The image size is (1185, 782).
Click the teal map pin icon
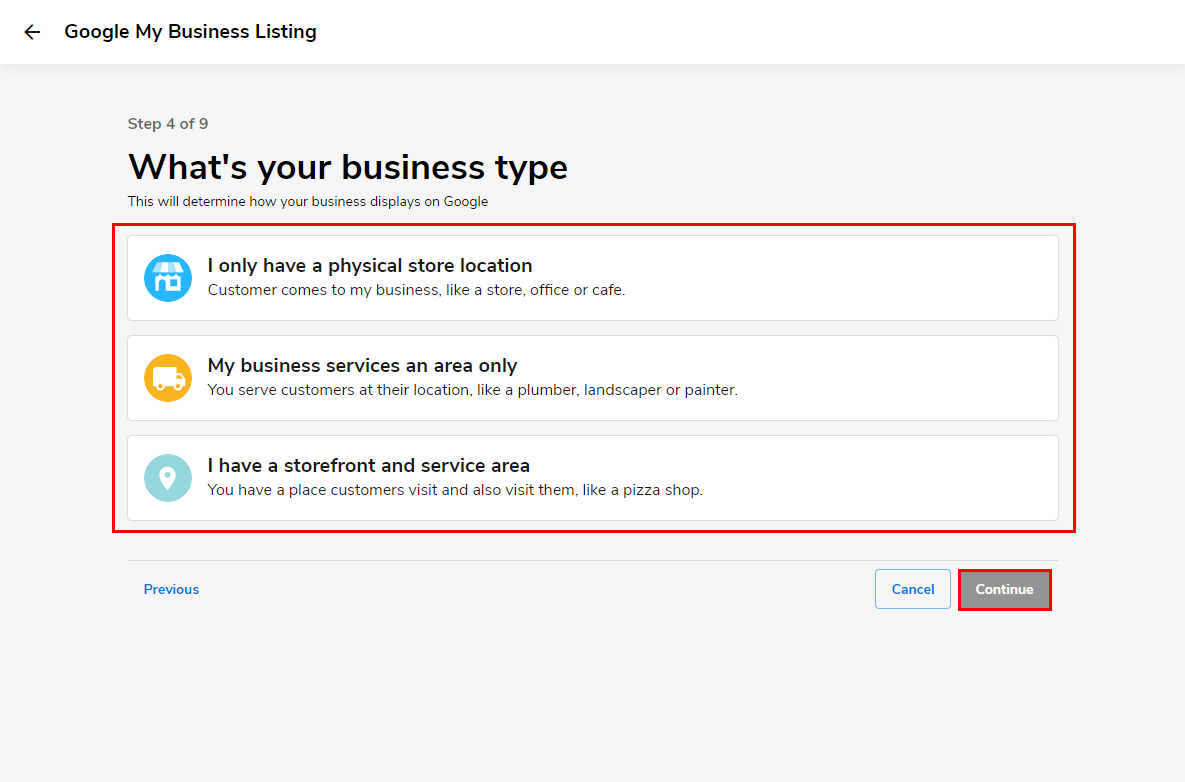pos(168,478)
